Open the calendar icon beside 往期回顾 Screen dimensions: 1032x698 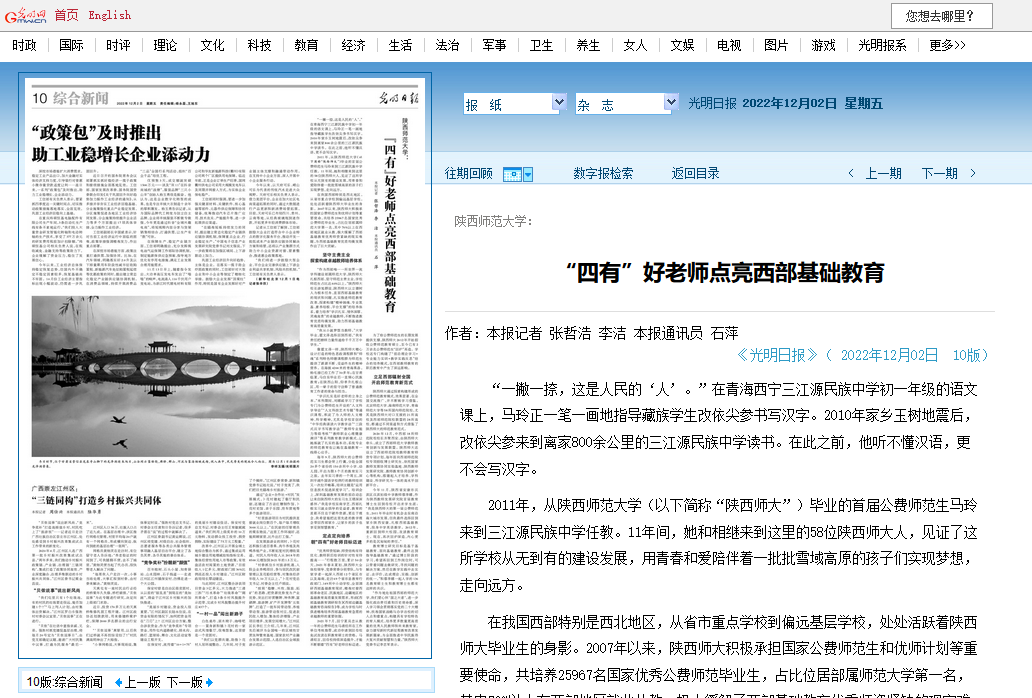[517, 174]
